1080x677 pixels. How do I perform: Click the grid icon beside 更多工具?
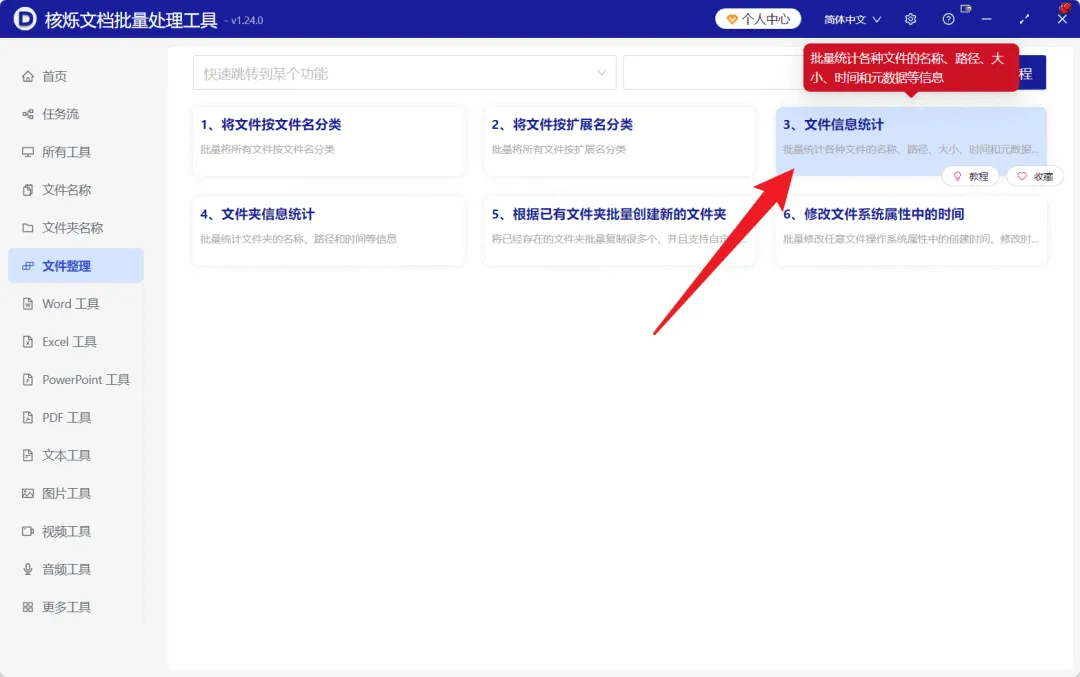click(28, 607)
